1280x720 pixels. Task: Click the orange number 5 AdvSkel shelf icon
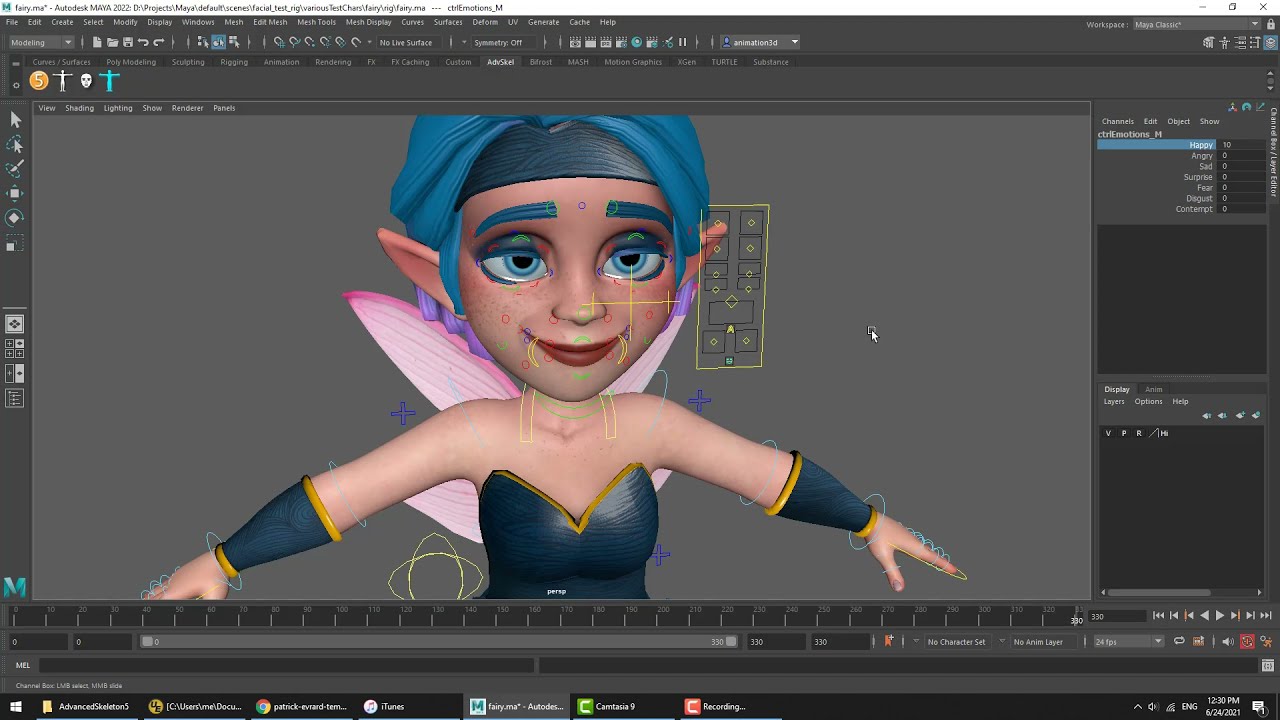(x=38, y=81)
